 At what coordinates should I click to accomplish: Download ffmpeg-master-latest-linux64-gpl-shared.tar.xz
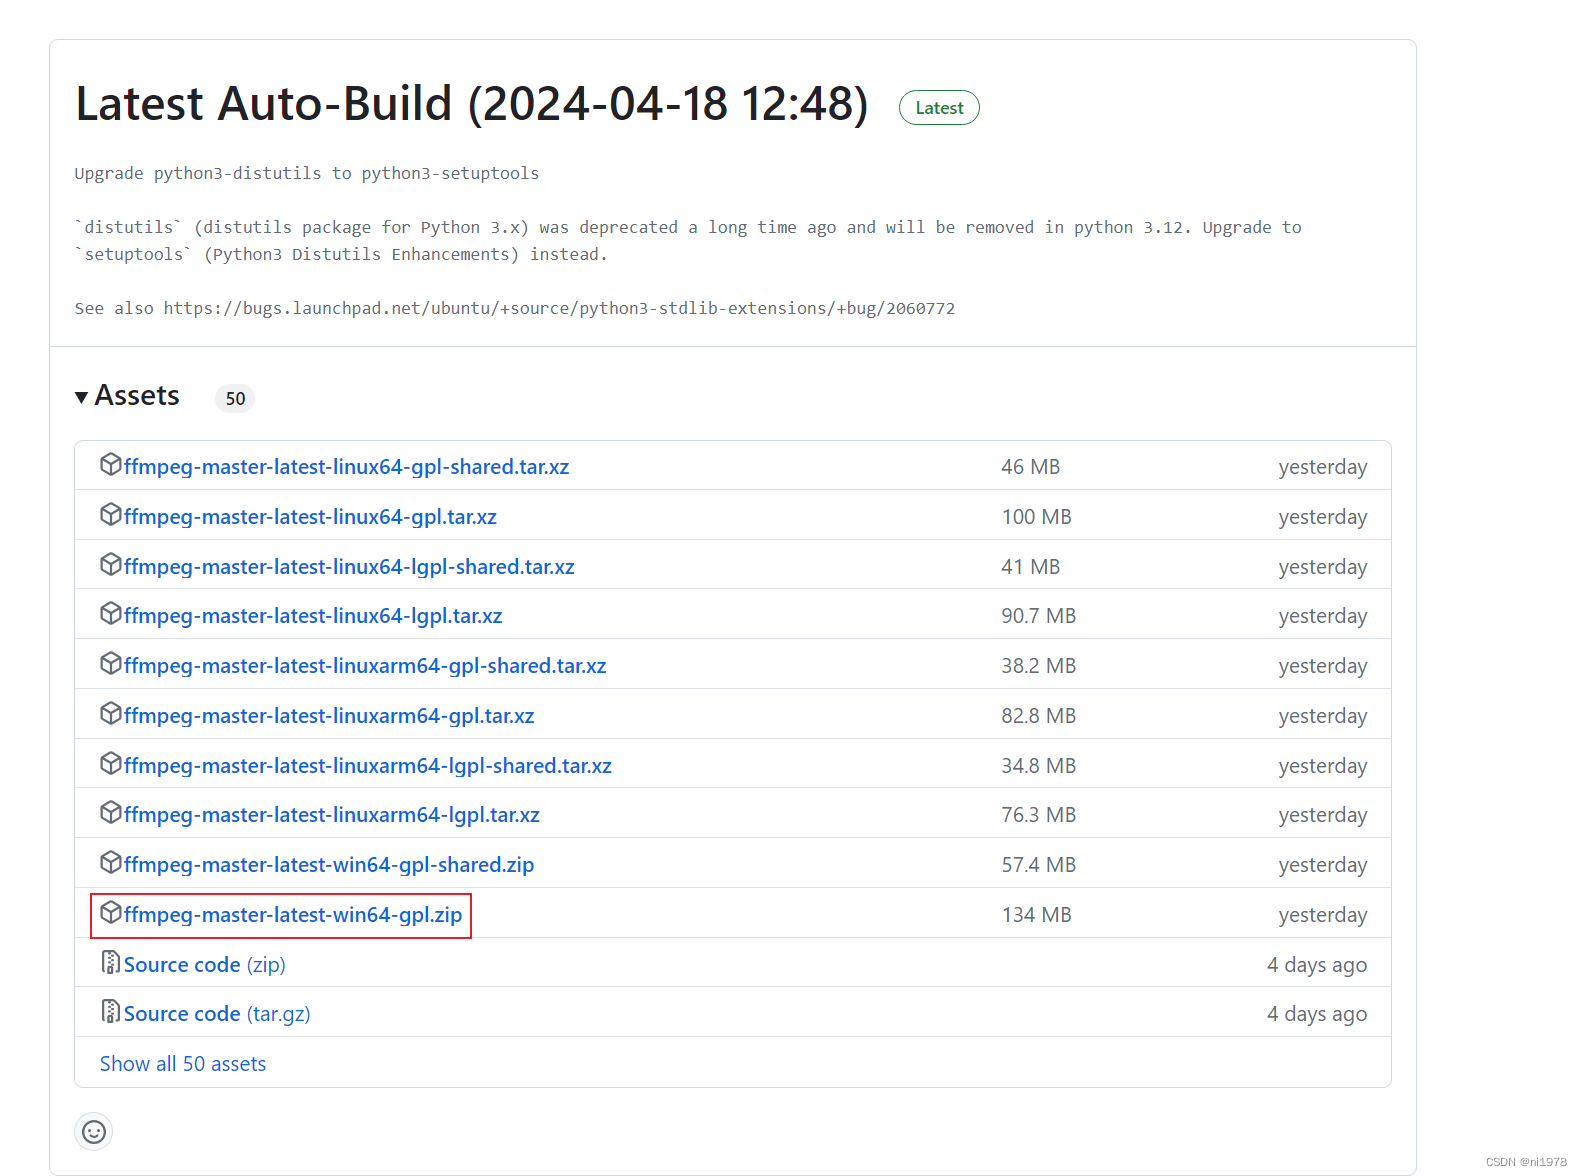tap(346, 467)
